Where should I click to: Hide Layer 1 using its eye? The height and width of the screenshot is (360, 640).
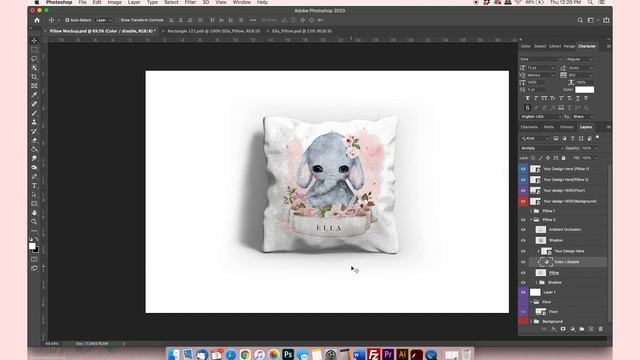pos(523,292)
